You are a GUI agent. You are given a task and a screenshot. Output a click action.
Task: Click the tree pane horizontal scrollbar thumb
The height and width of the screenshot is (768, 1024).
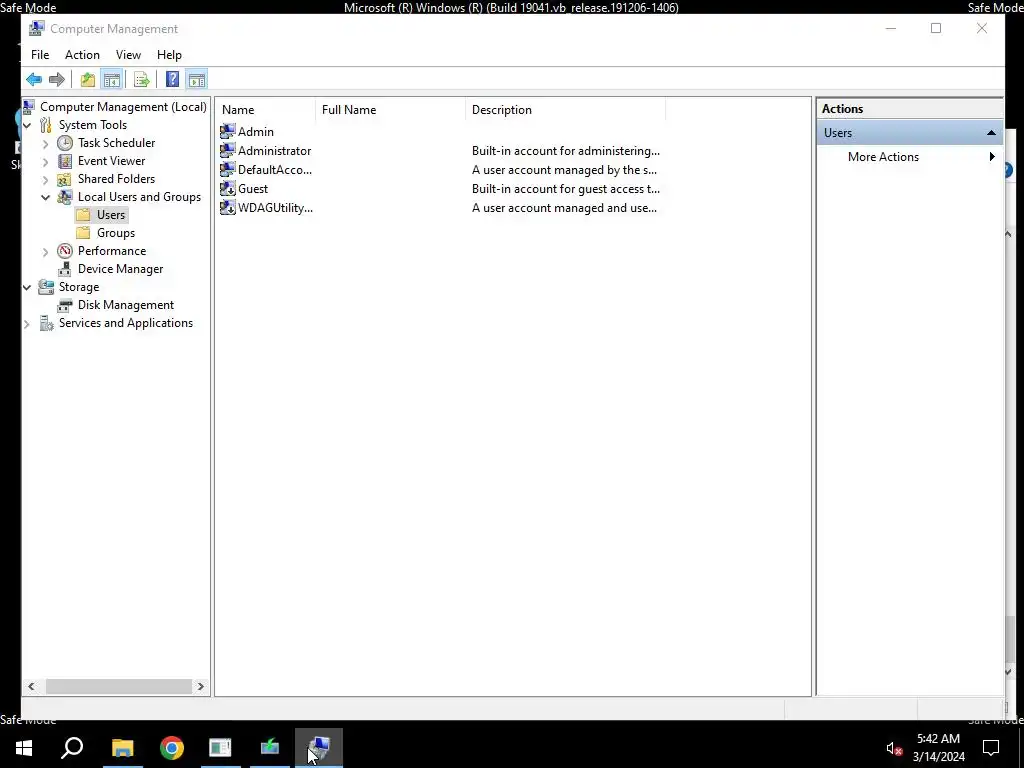click(118, 686)
